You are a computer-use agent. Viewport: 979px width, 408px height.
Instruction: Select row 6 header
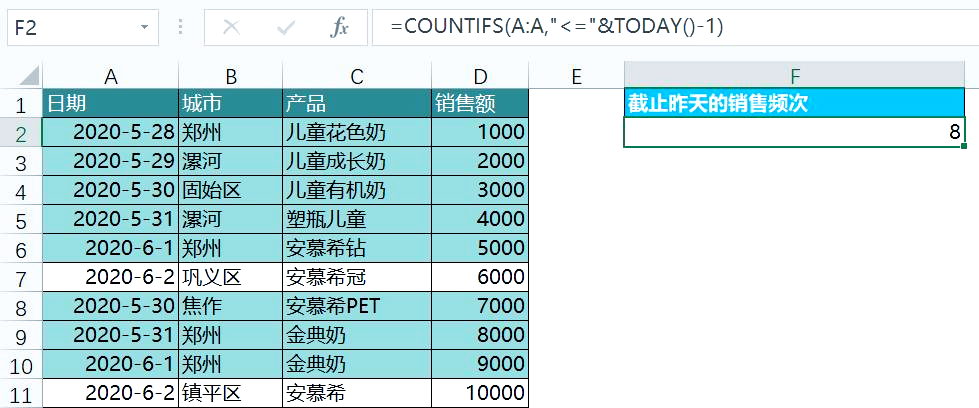21,249
